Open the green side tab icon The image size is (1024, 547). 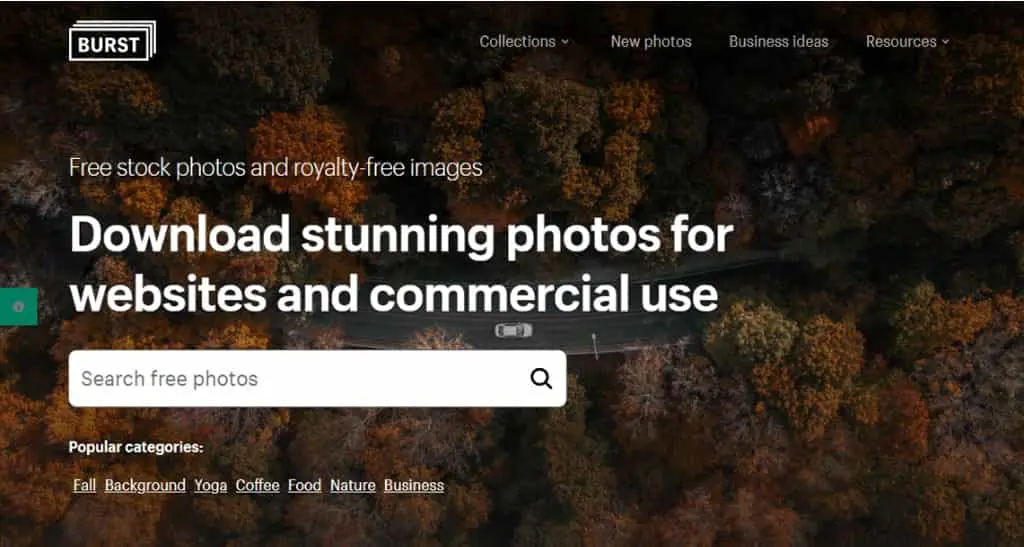point(18,306)
